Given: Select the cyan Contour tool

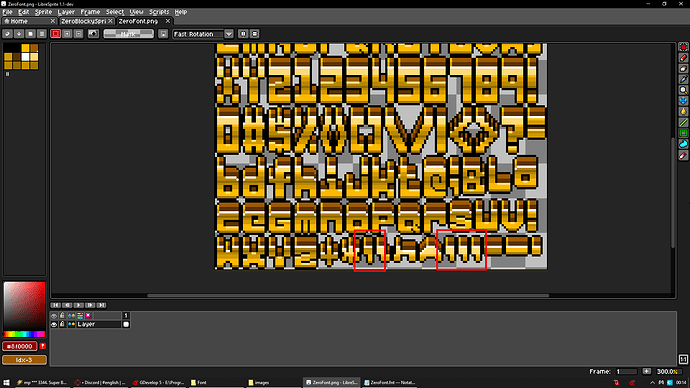Looking at the screenshot, I should click(683, 144).
